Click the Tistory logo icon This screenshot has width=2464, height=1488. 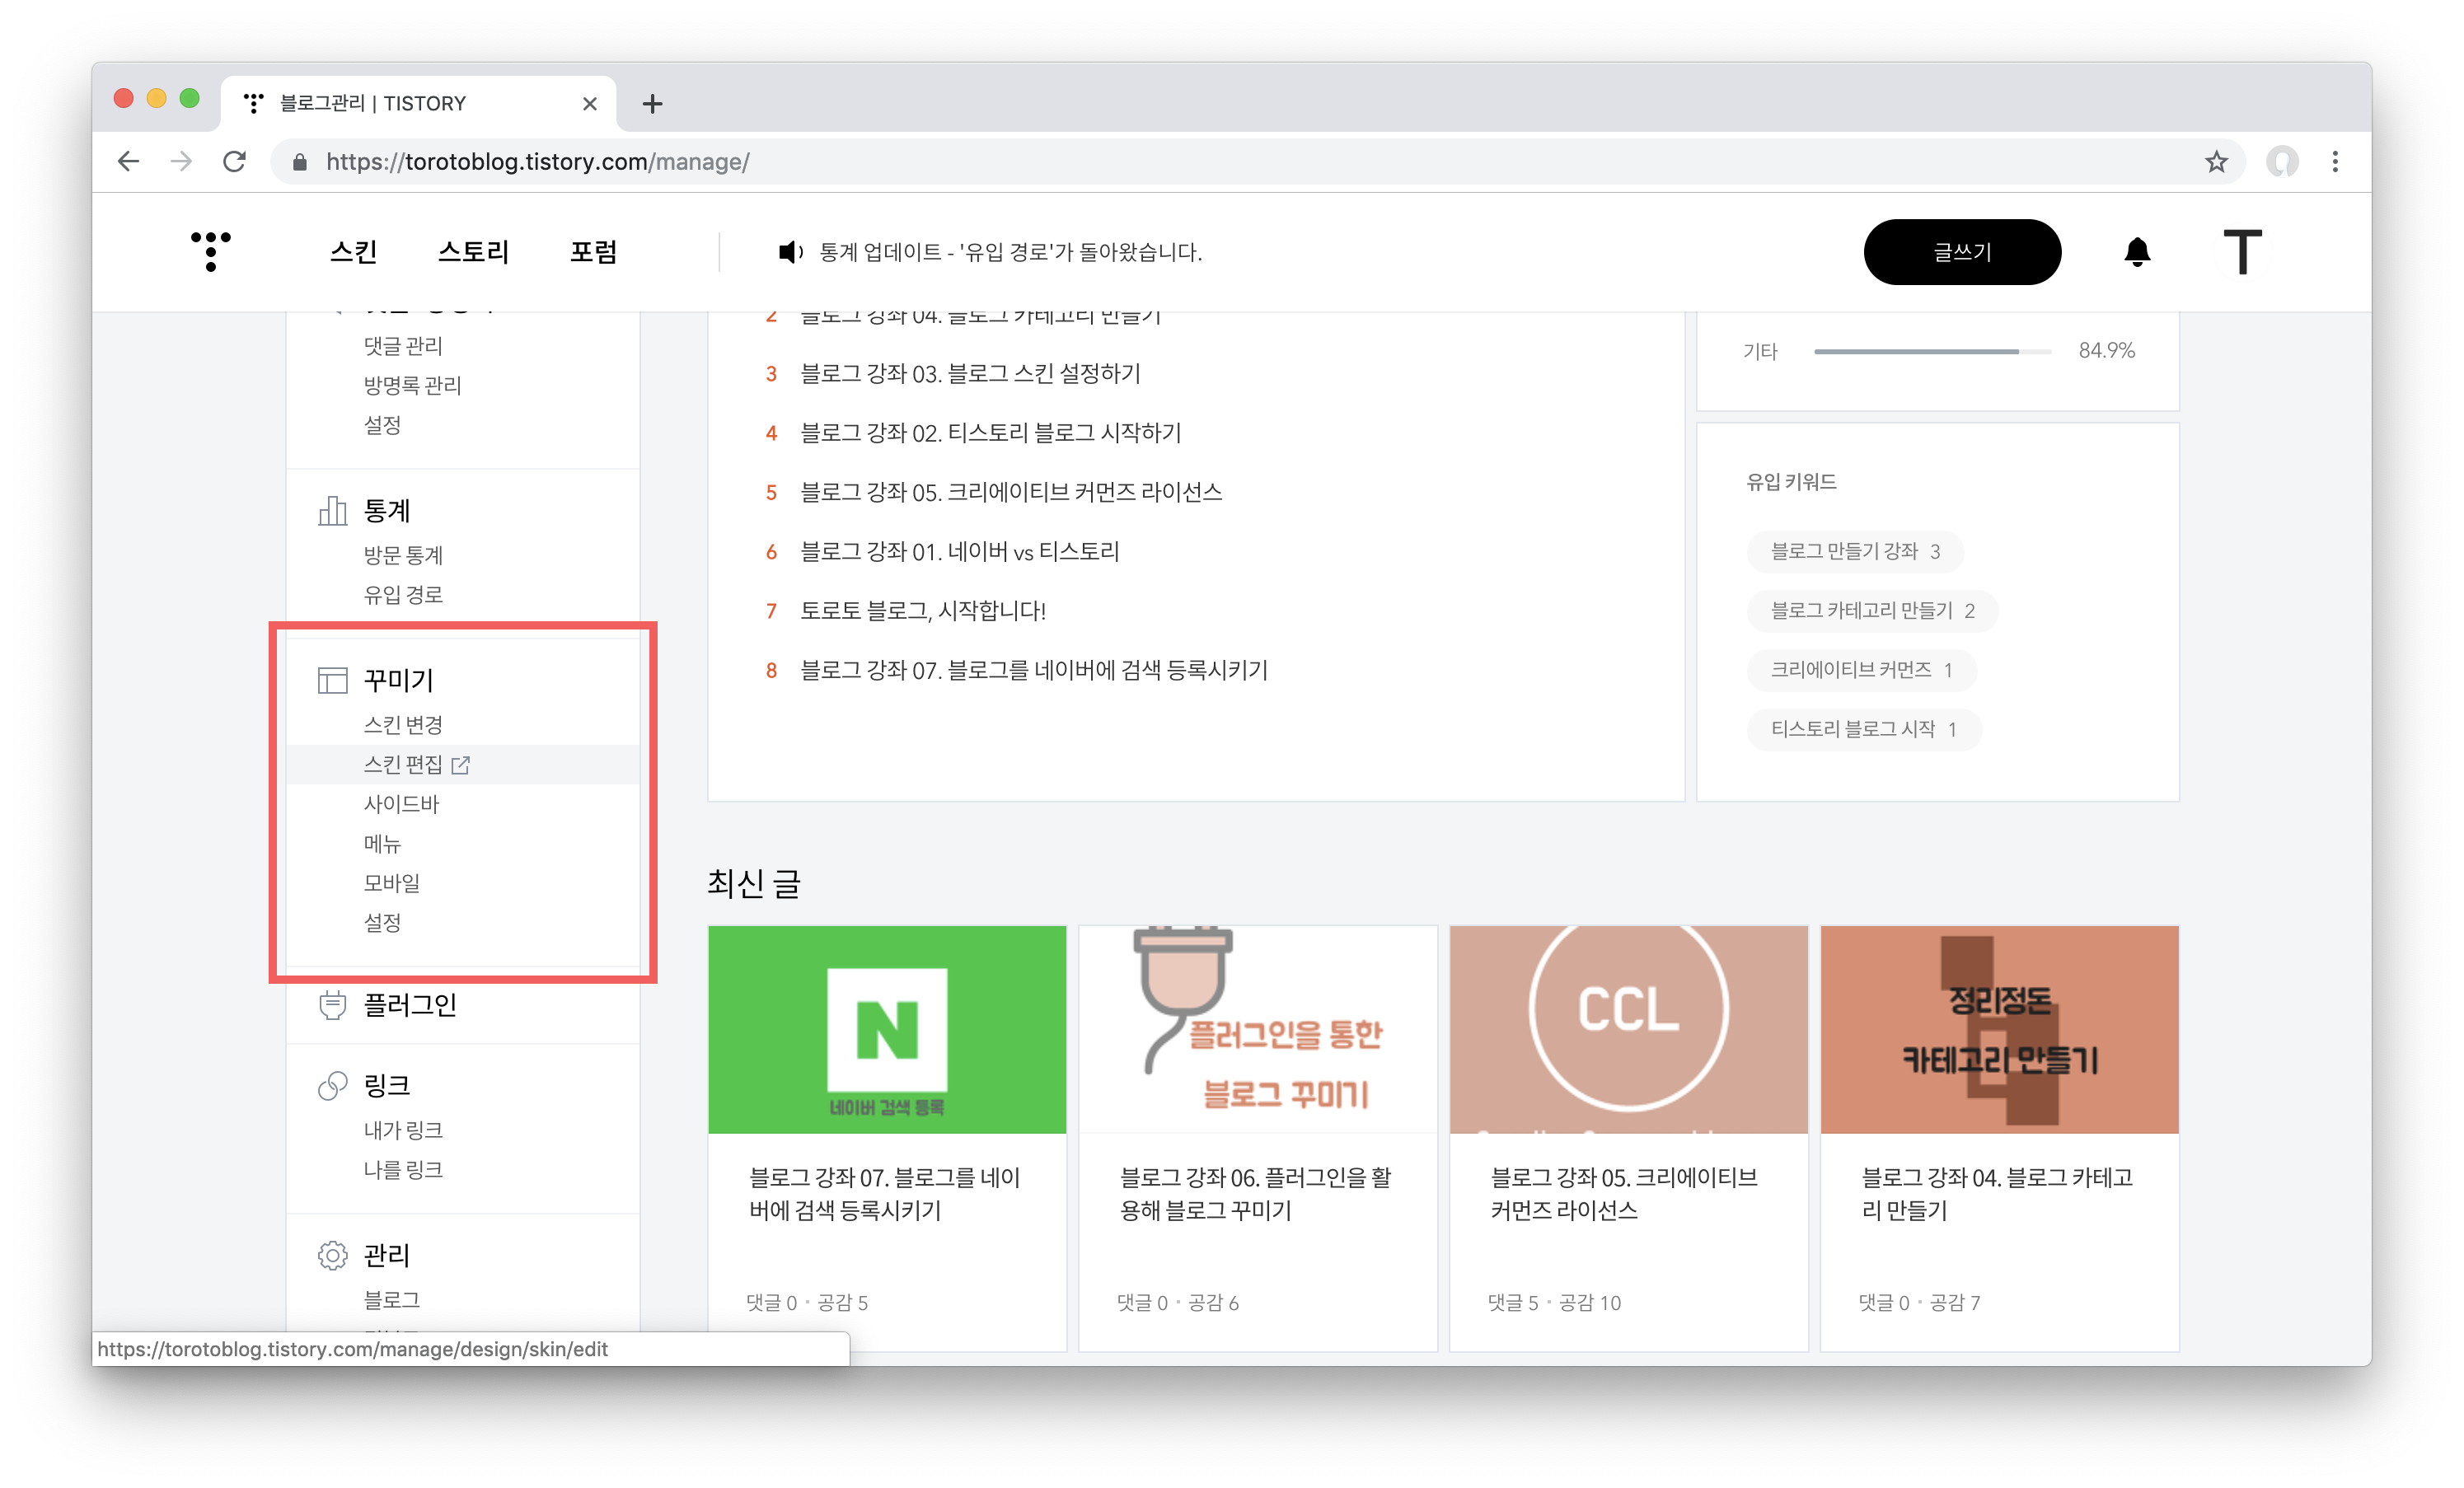click(210, 251)
